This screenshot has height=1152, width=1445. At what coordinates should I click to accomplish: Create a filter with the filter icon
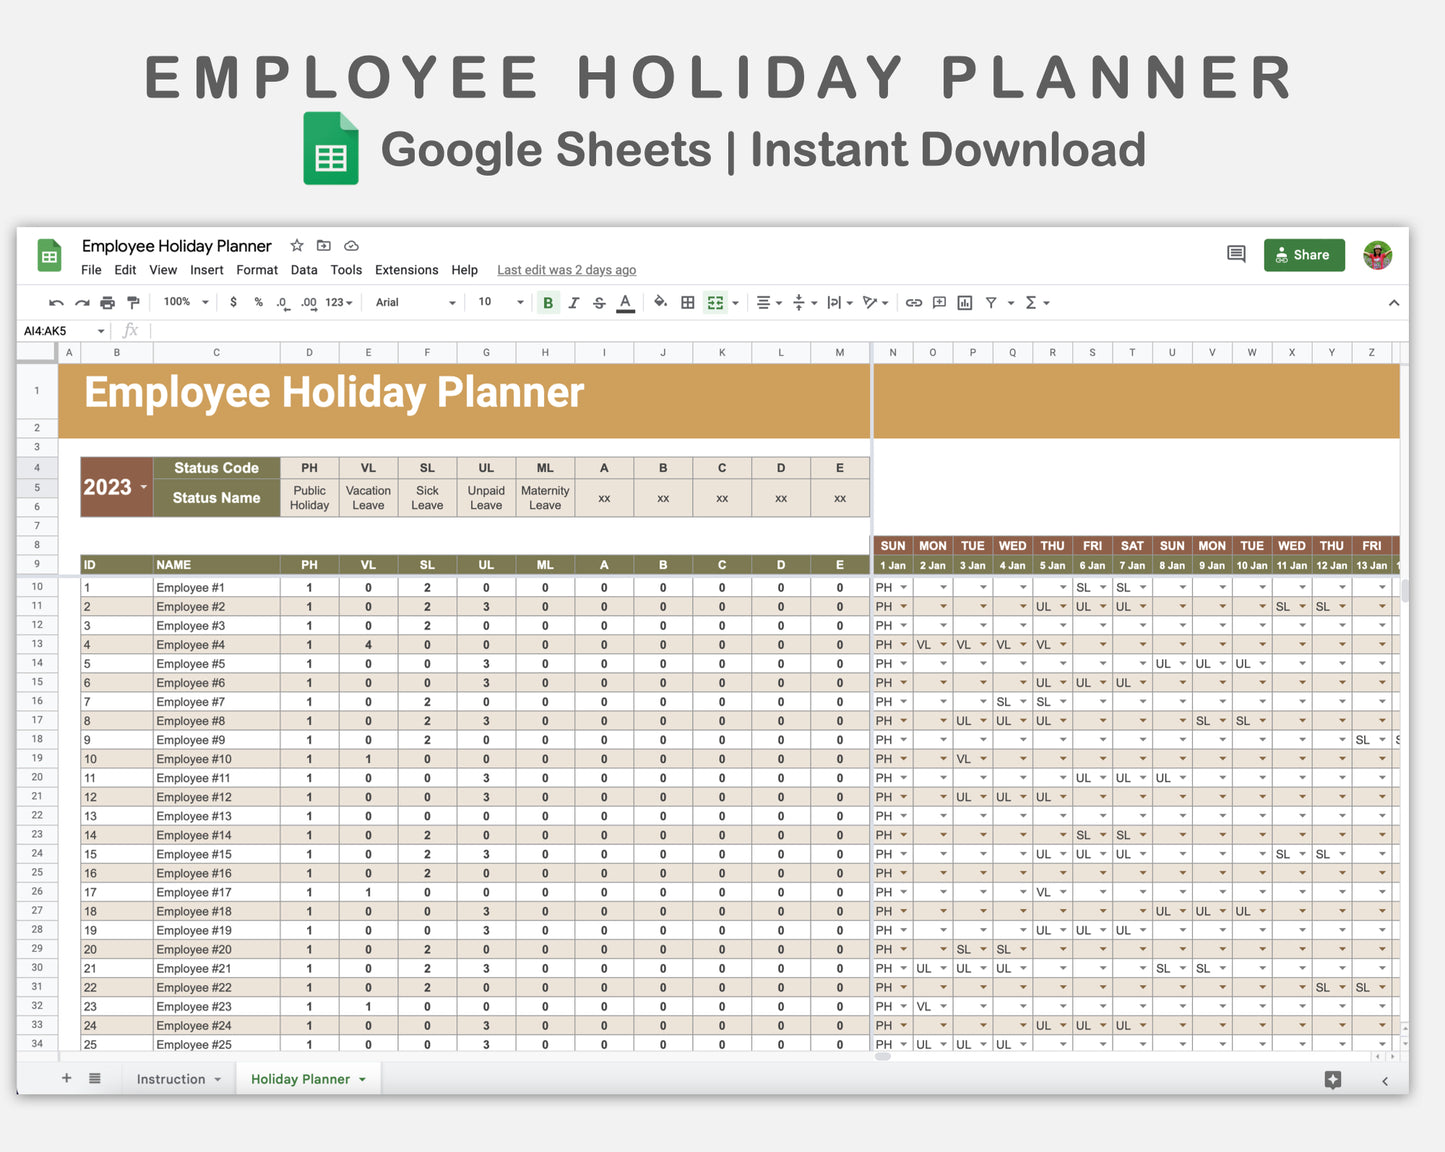click(x=992, y=302)
